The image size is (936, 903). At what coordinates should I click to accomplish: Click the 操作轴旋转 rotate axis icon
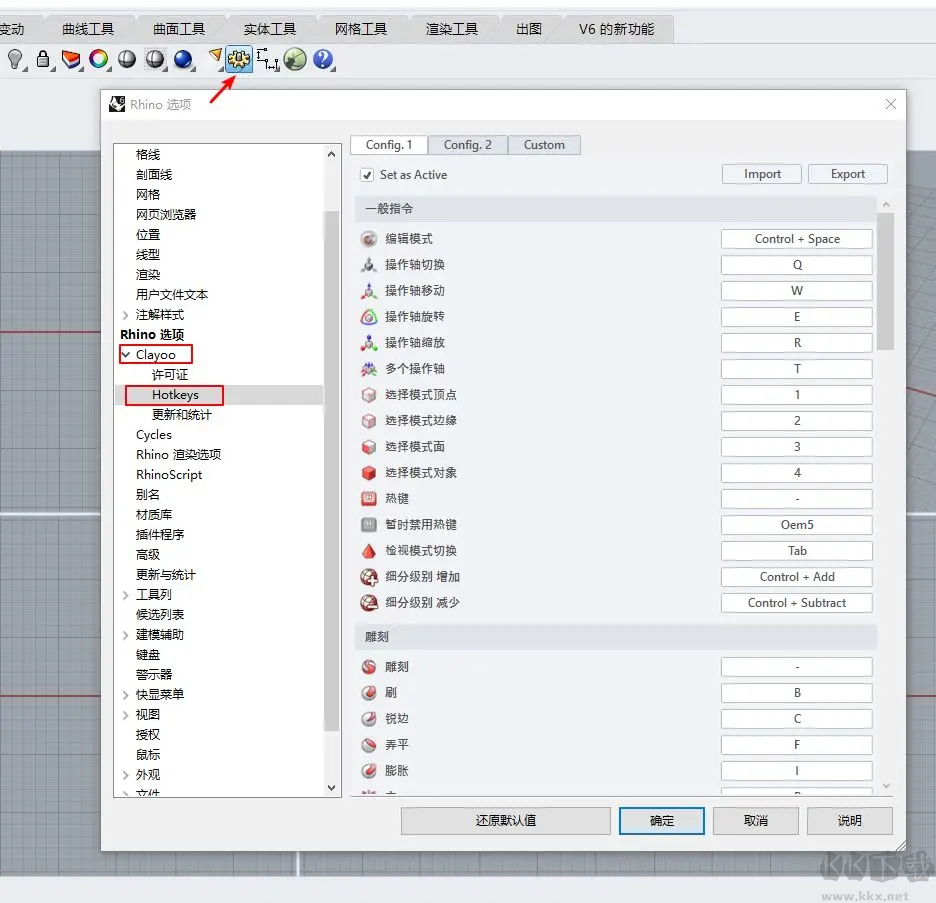(368, 316)
